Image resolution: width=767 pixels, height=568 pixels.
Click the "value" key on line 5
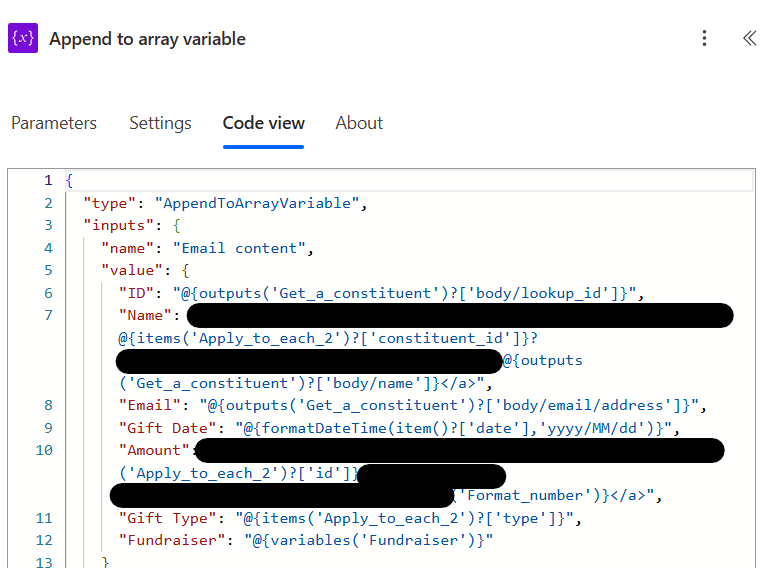coord(132,270)
